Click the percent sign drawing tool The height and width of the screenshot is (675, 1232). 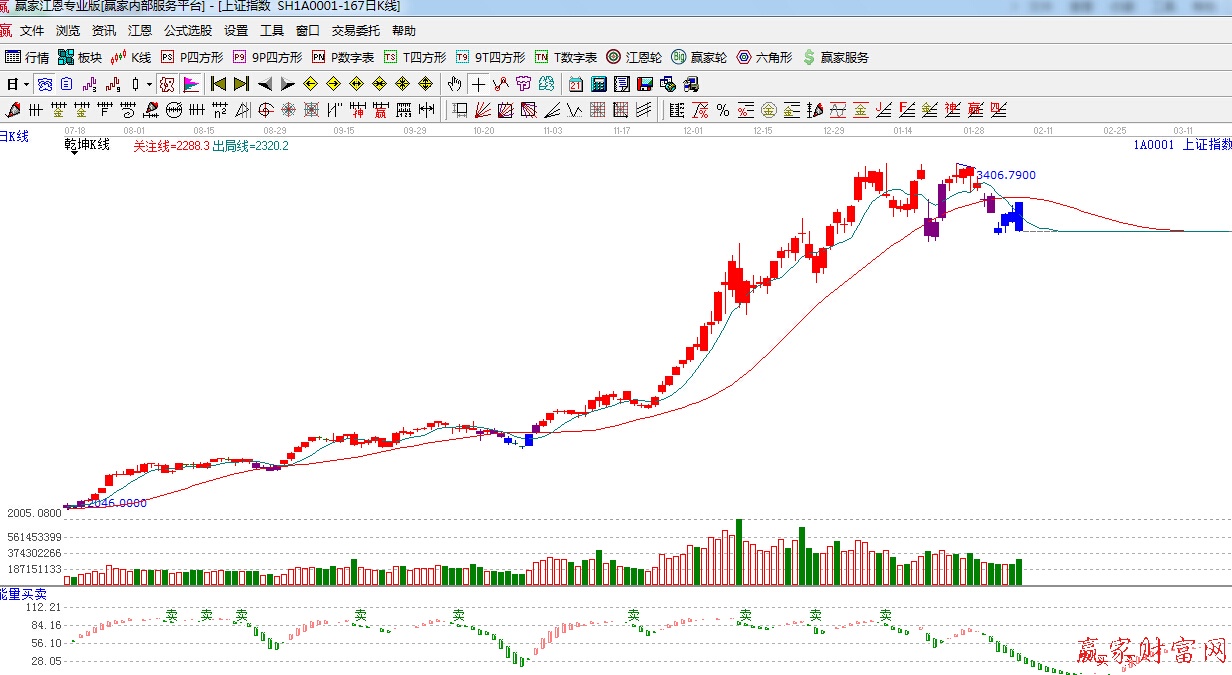click(722, 110)
